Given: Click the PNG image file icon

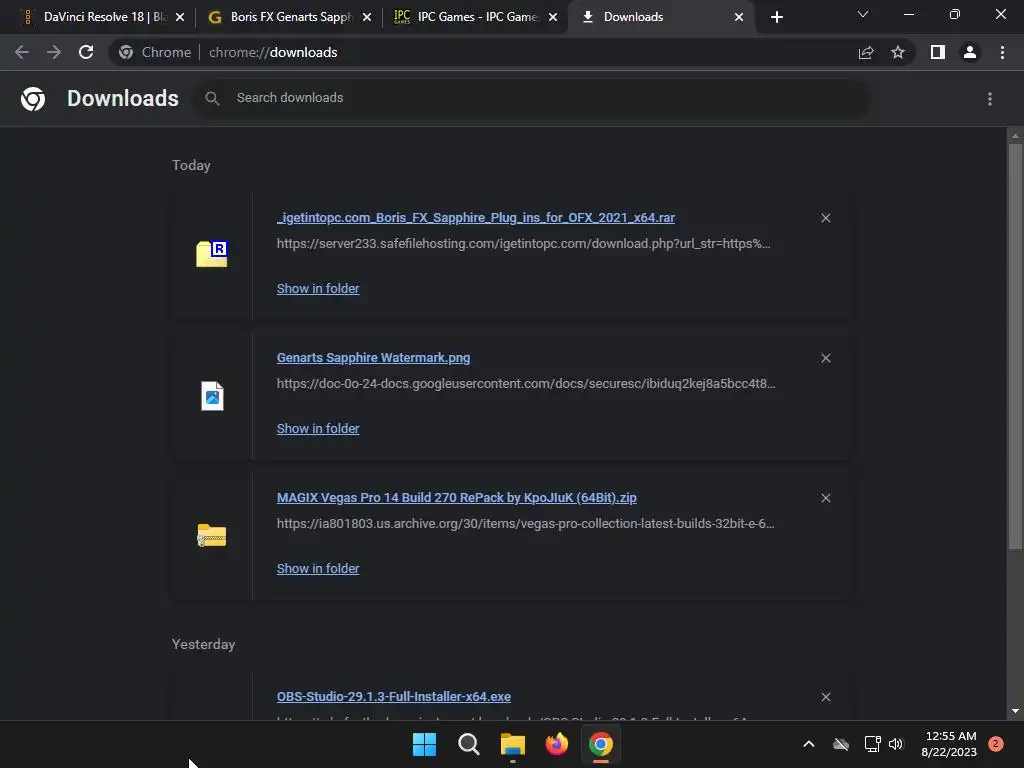Looking at the screenshot, I should click(x=212, y=396).
